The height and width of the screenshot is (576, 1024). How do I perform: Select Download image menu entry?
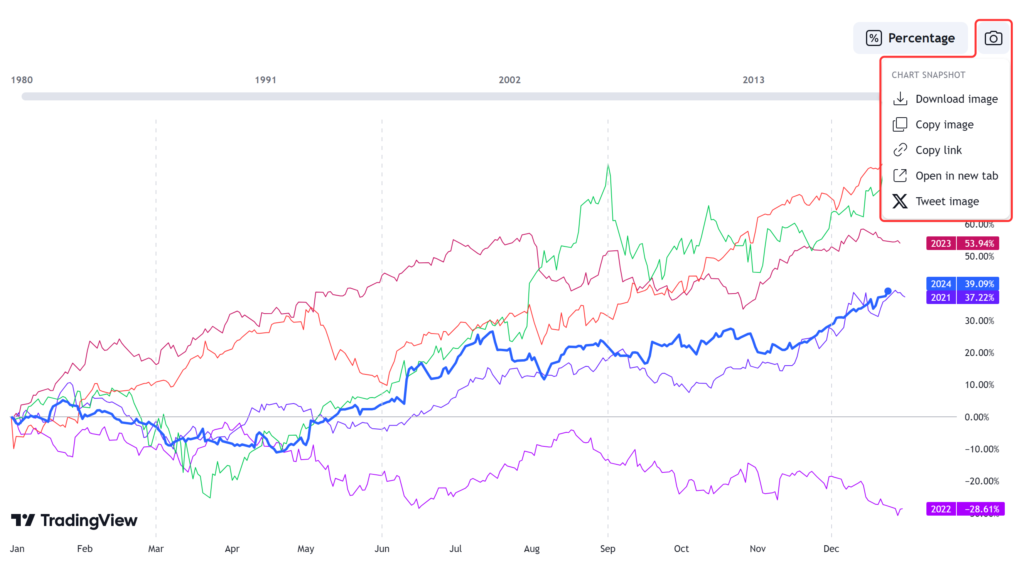pos(956,99)
